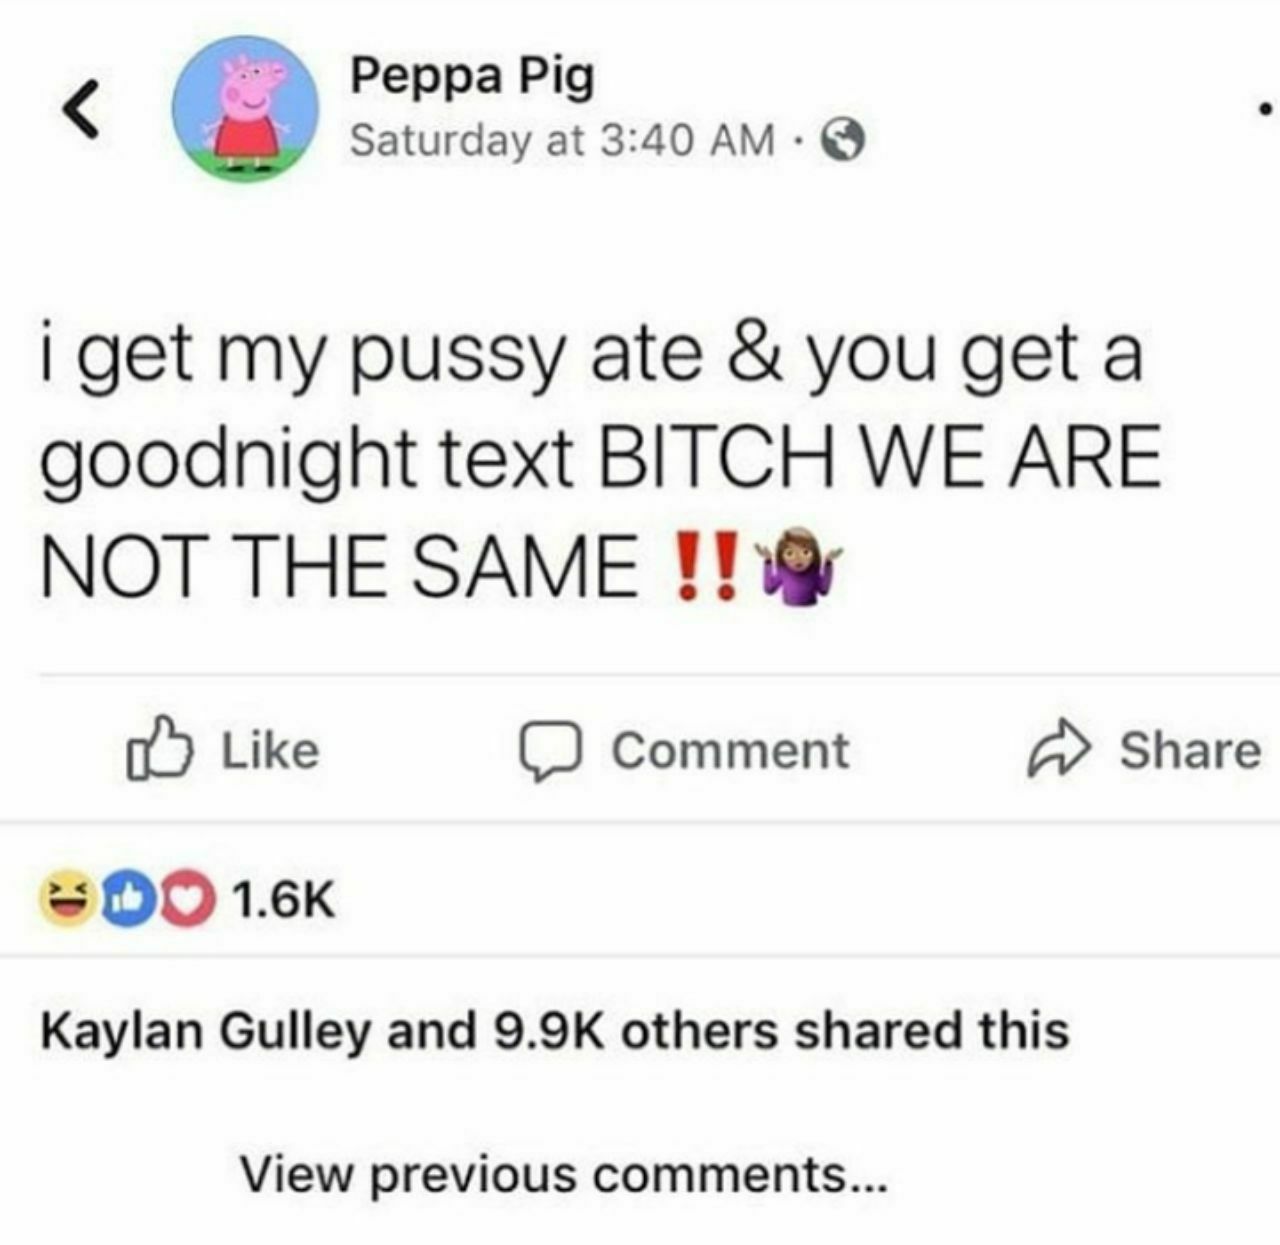The height and width of the screenshot is (1245, 1280).
Task: Click the speech bubble Comment icon
Action: 549,752
